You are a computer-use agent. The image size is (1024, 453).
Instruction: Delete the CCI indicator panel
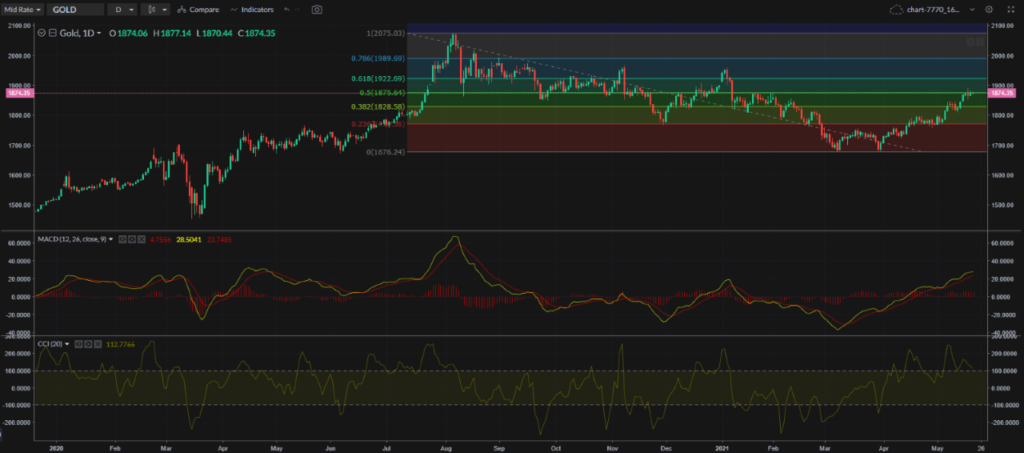[99, 344]
